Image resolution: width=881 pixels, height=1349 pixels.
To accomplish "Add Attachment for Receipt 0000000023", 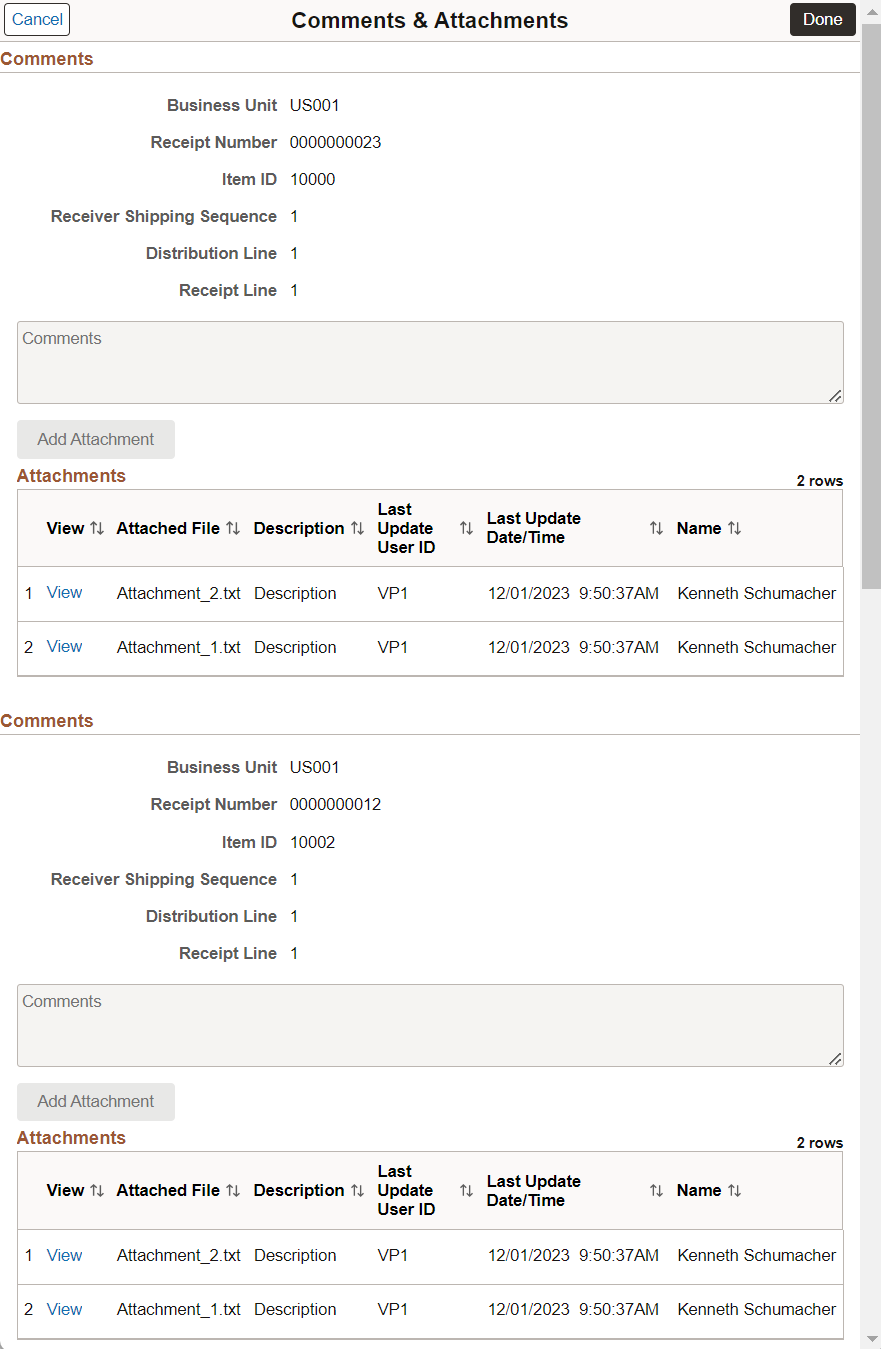I will (96, 439).
